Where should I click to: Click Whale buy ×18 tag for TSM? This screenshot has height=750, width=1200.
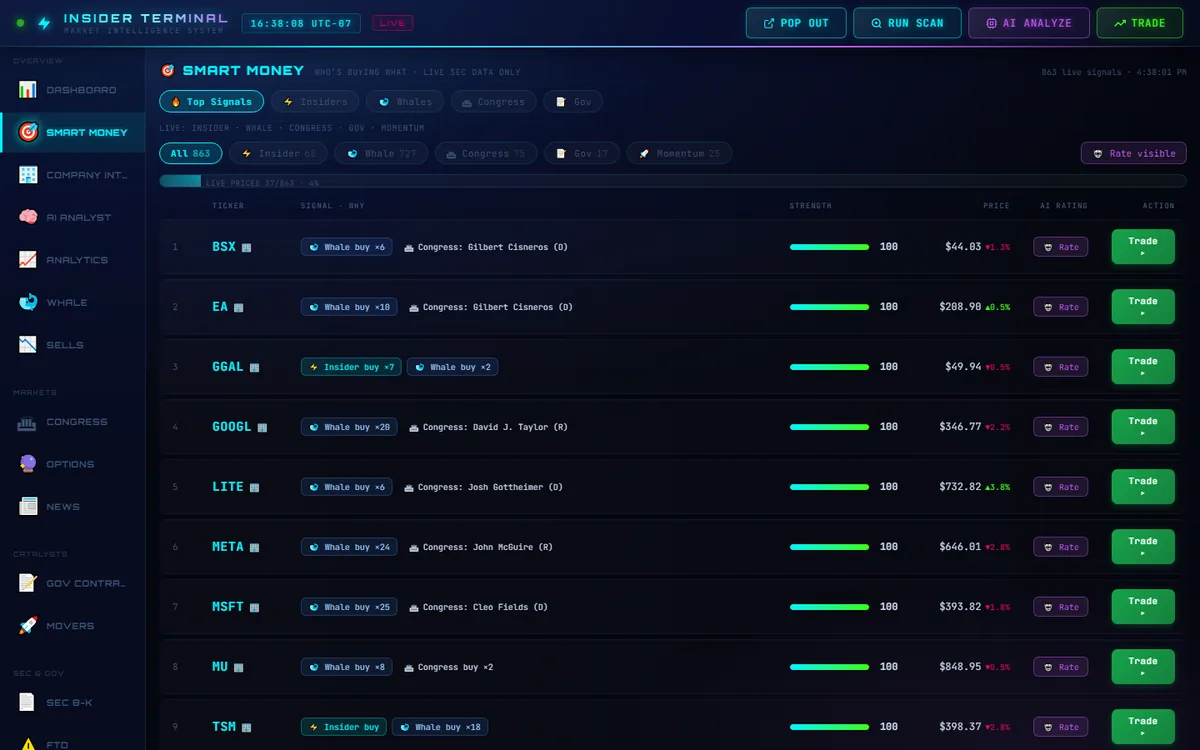pos(440,727)
